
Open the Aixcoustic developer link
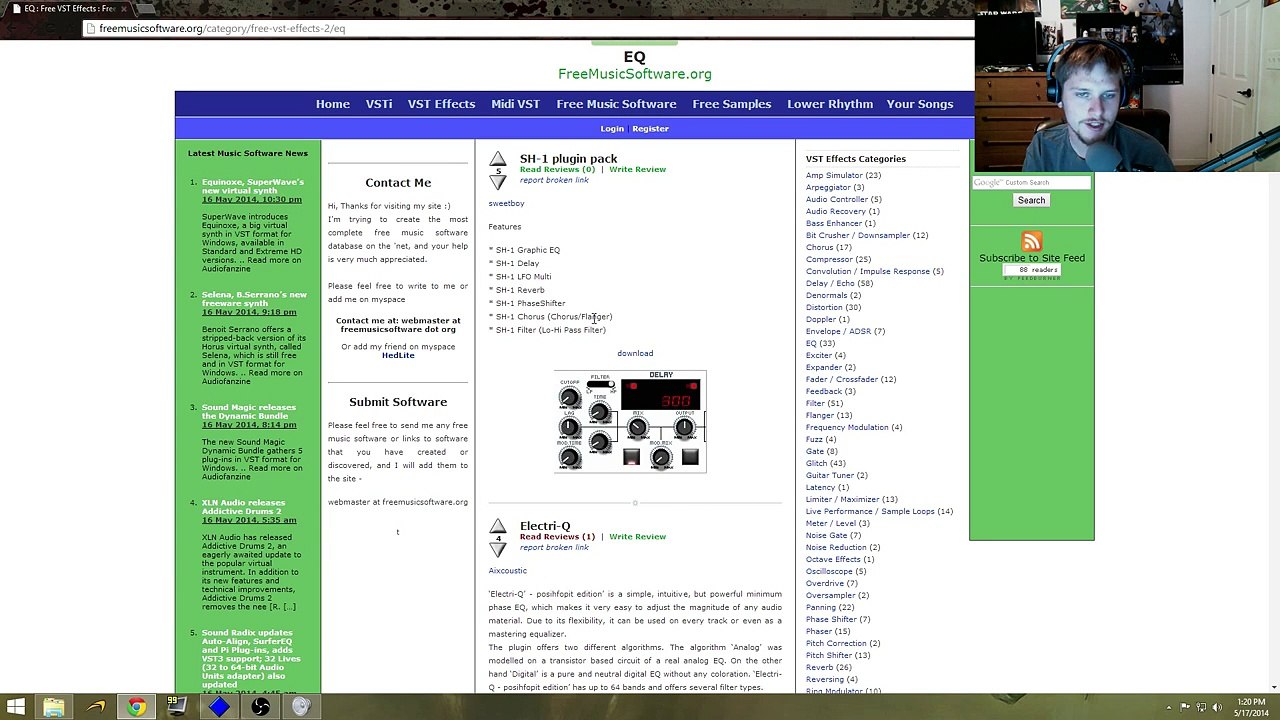point(507,571)
